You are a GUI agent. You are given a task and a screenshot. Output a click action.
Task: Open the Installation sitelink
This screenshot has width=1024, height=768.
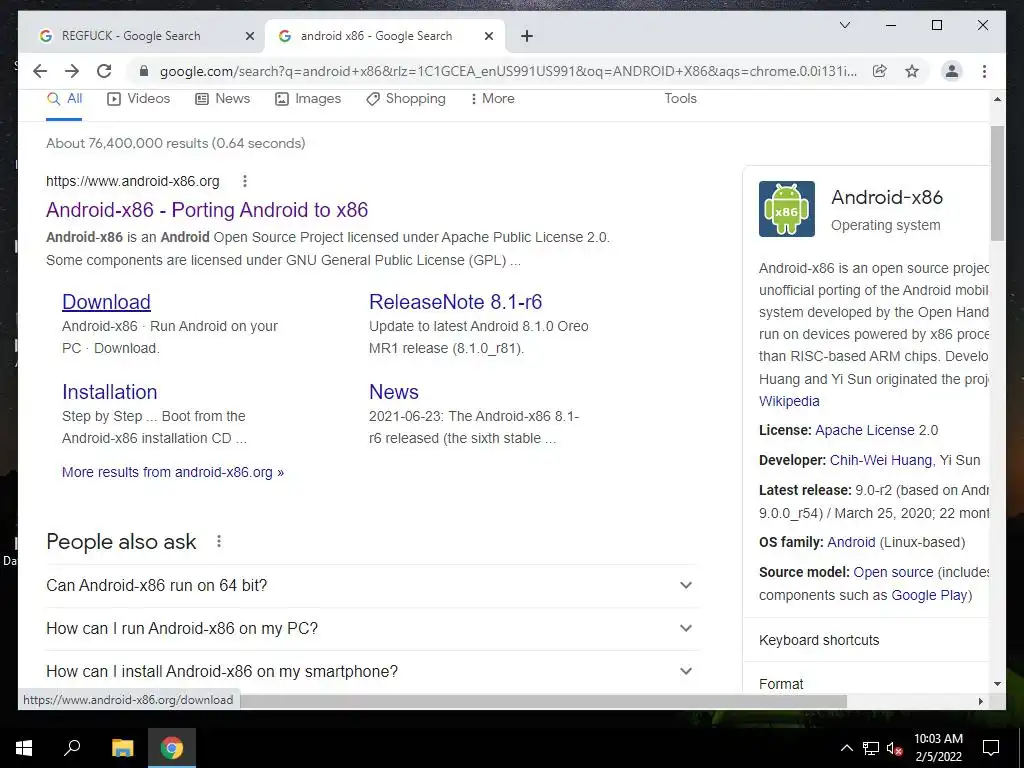[x=110, y=392]
